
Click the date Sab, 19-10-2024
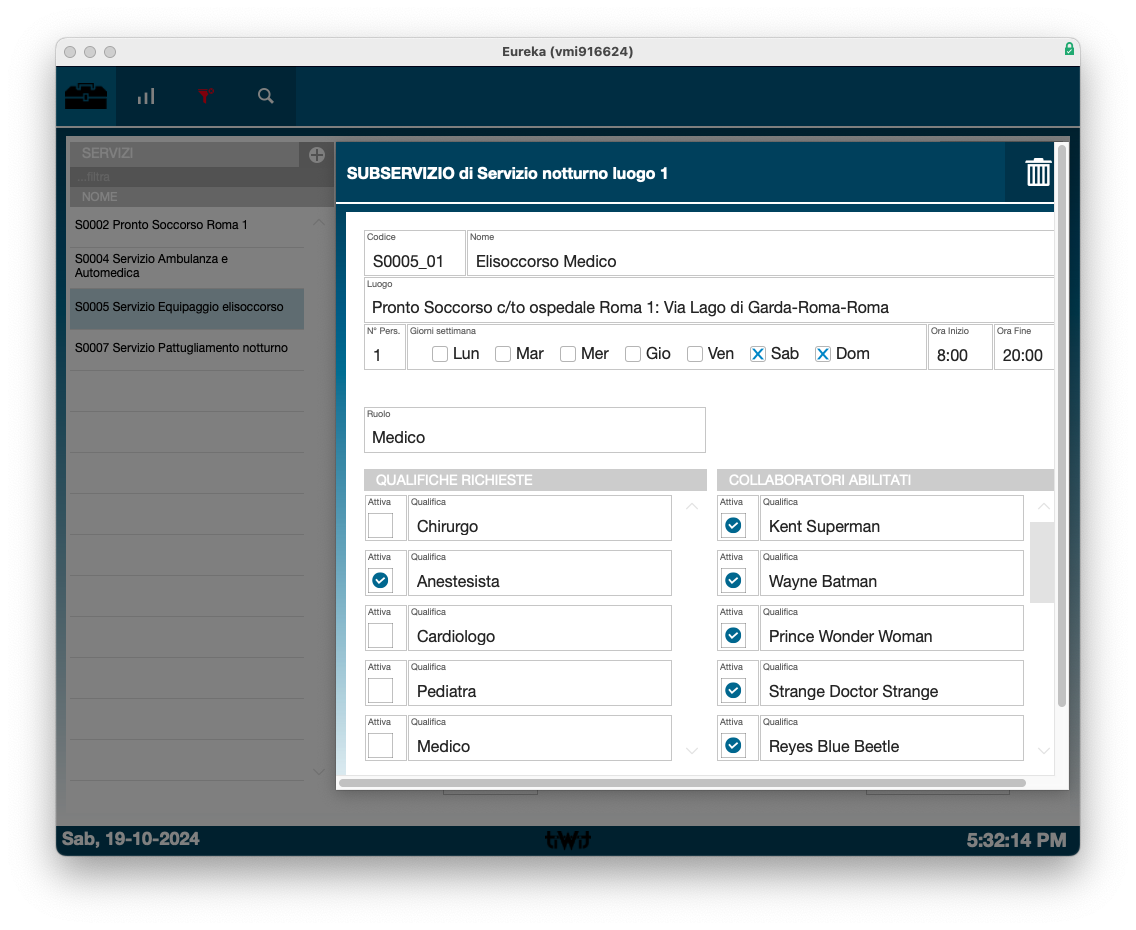click(x=130, y=839)
